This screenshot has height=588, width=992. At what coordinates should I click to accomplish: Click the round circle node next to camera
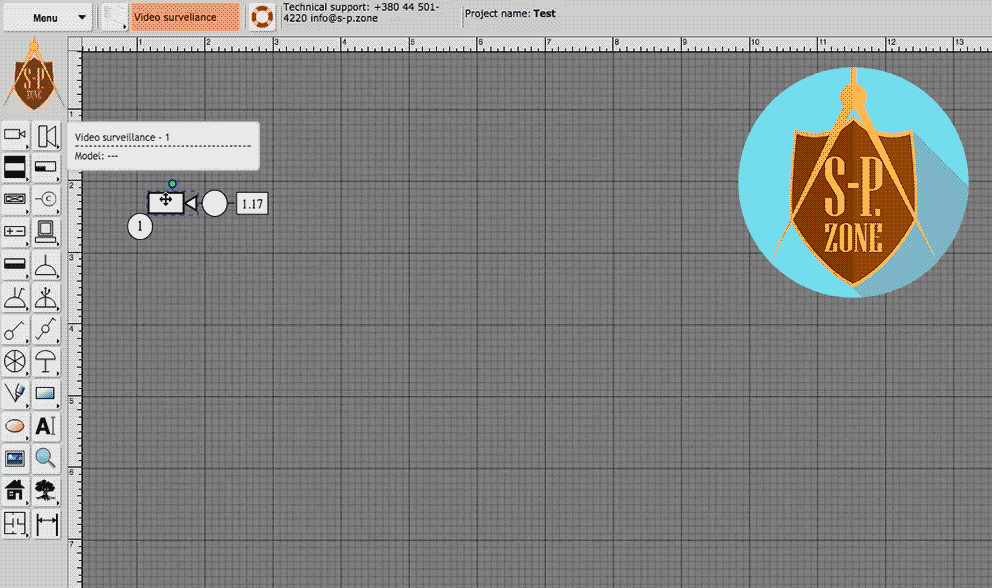click(214, 203)
